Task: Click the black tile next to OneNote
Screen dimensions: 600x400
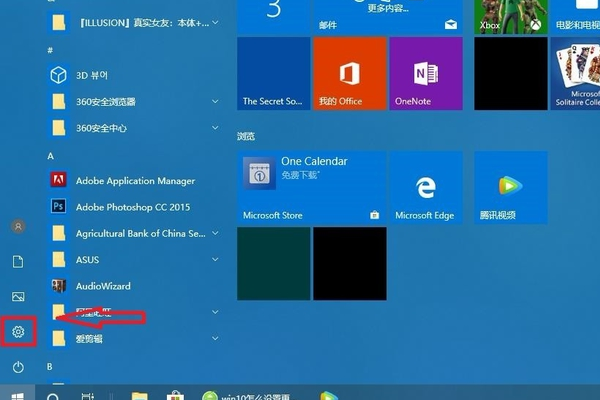Action: click(511, 73)
